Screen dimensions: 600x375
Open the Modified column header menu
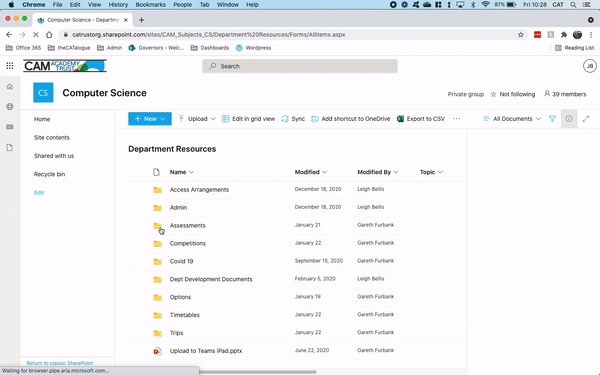pos(311,172)
